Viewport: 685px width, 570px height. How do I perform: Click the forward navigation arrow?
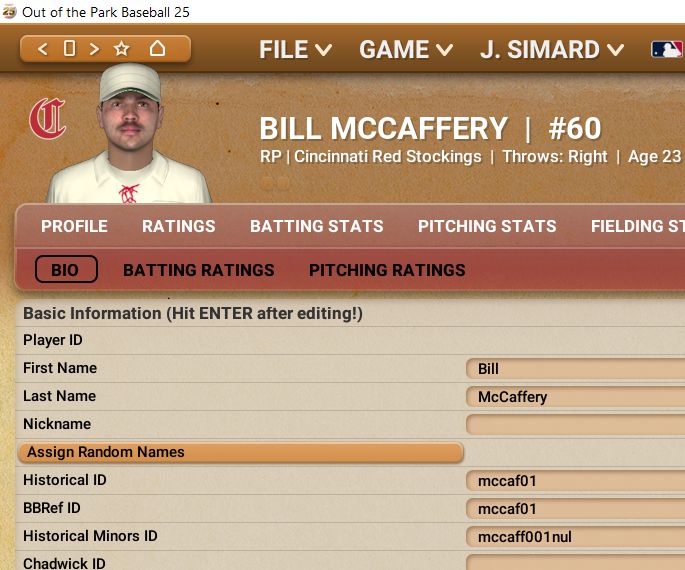[94, 49]
